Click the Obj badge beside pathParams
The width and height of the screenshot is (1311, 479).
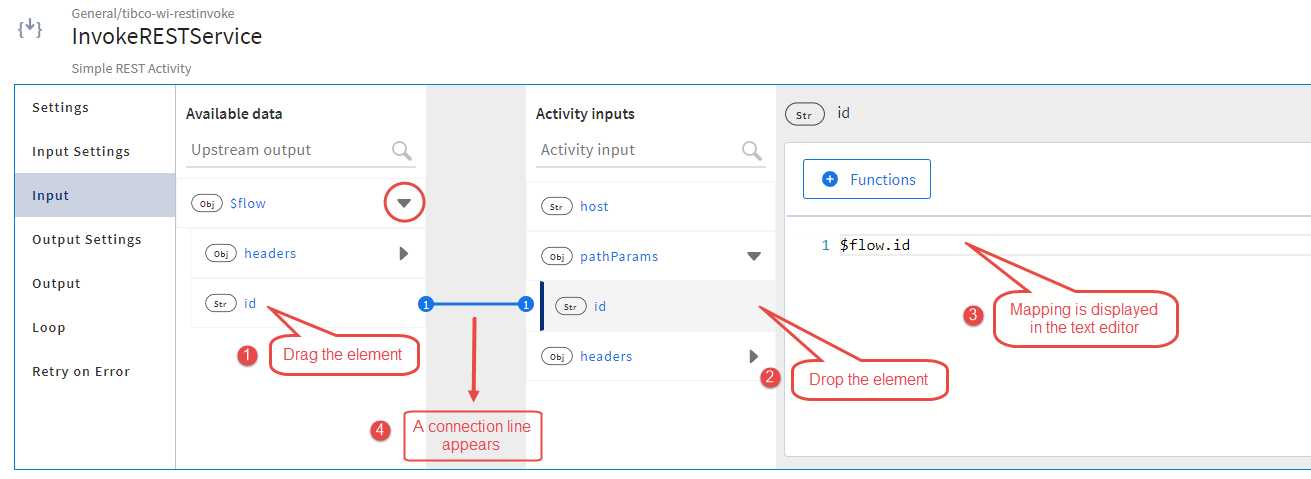[557, 256]
